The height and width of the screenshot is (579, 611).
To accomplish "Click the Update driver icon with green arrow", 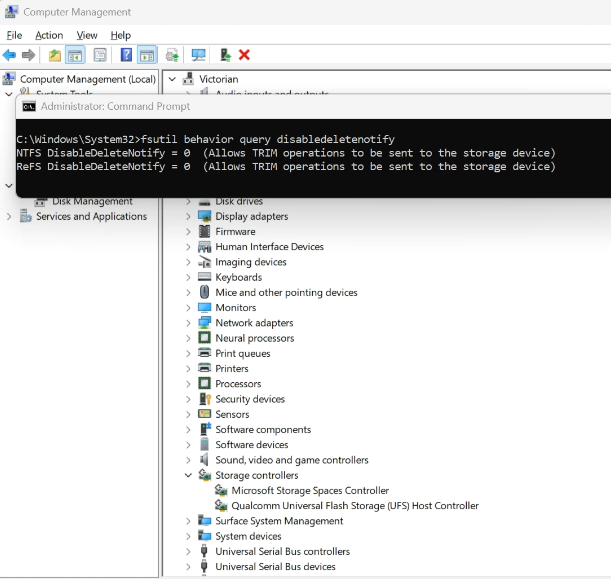I will click(x=225, y=55).
